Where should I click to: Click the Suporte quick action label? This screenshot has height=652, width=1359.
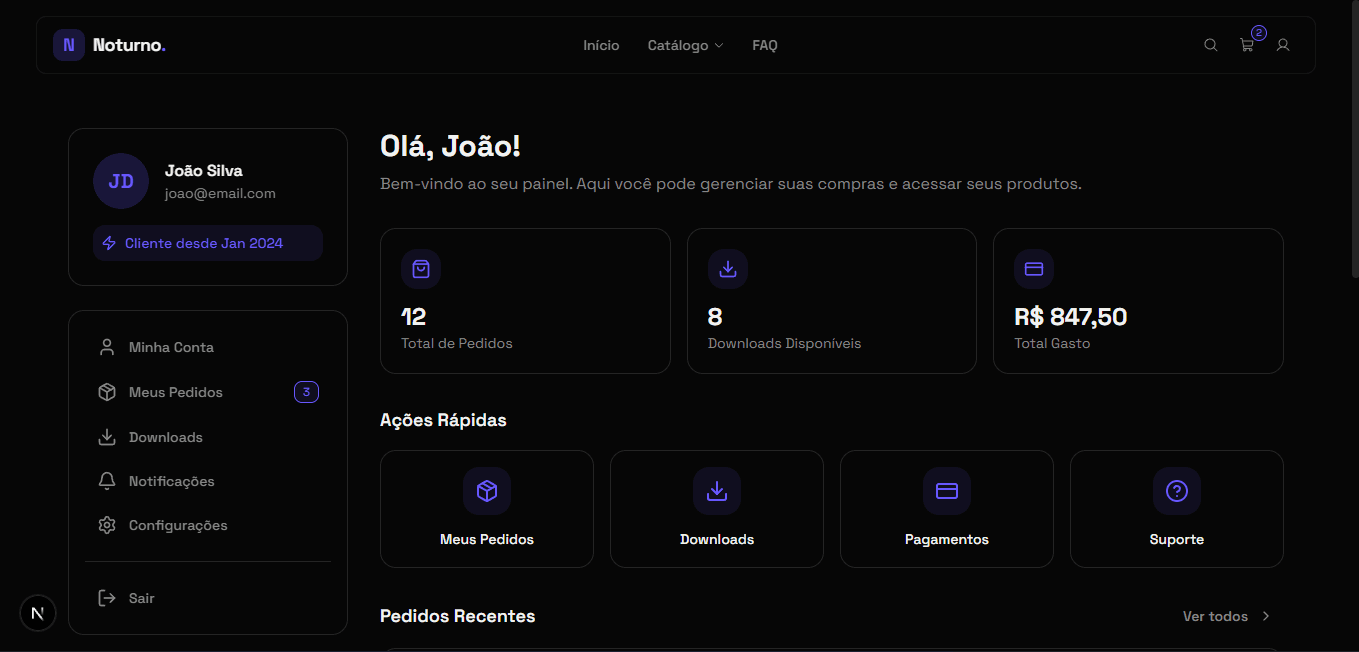(1177, 539)
